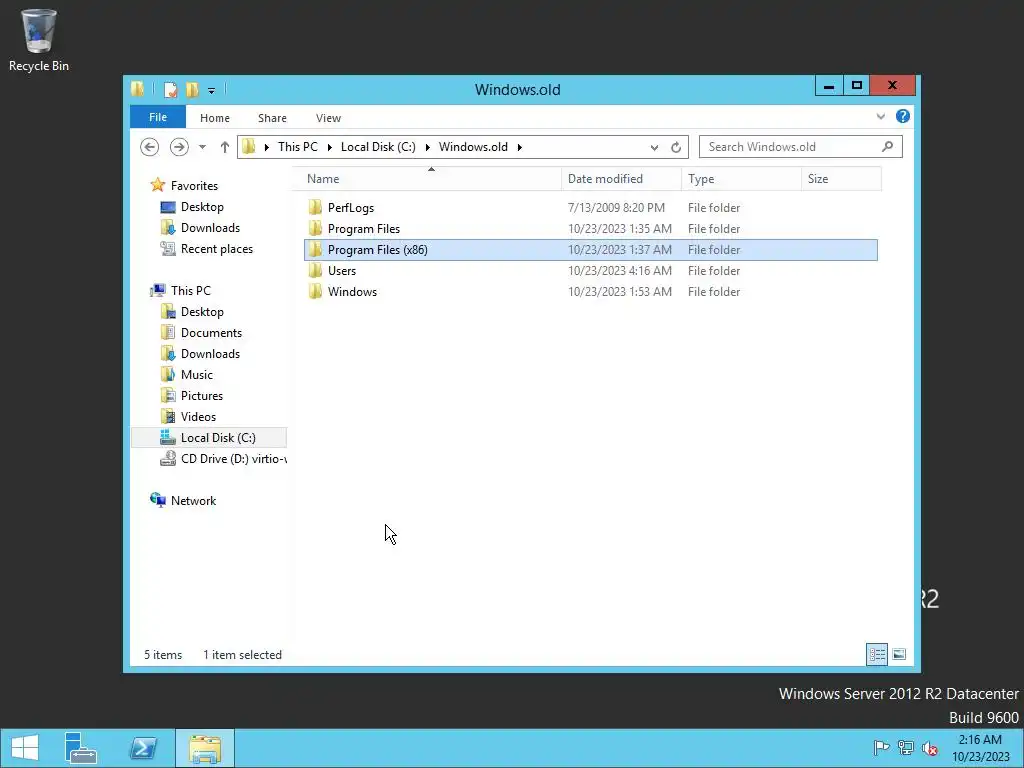Viewport: 1024px width, 768px height.
Task: Launch Windows PowerShell from the taskbar
Action: 142,748
